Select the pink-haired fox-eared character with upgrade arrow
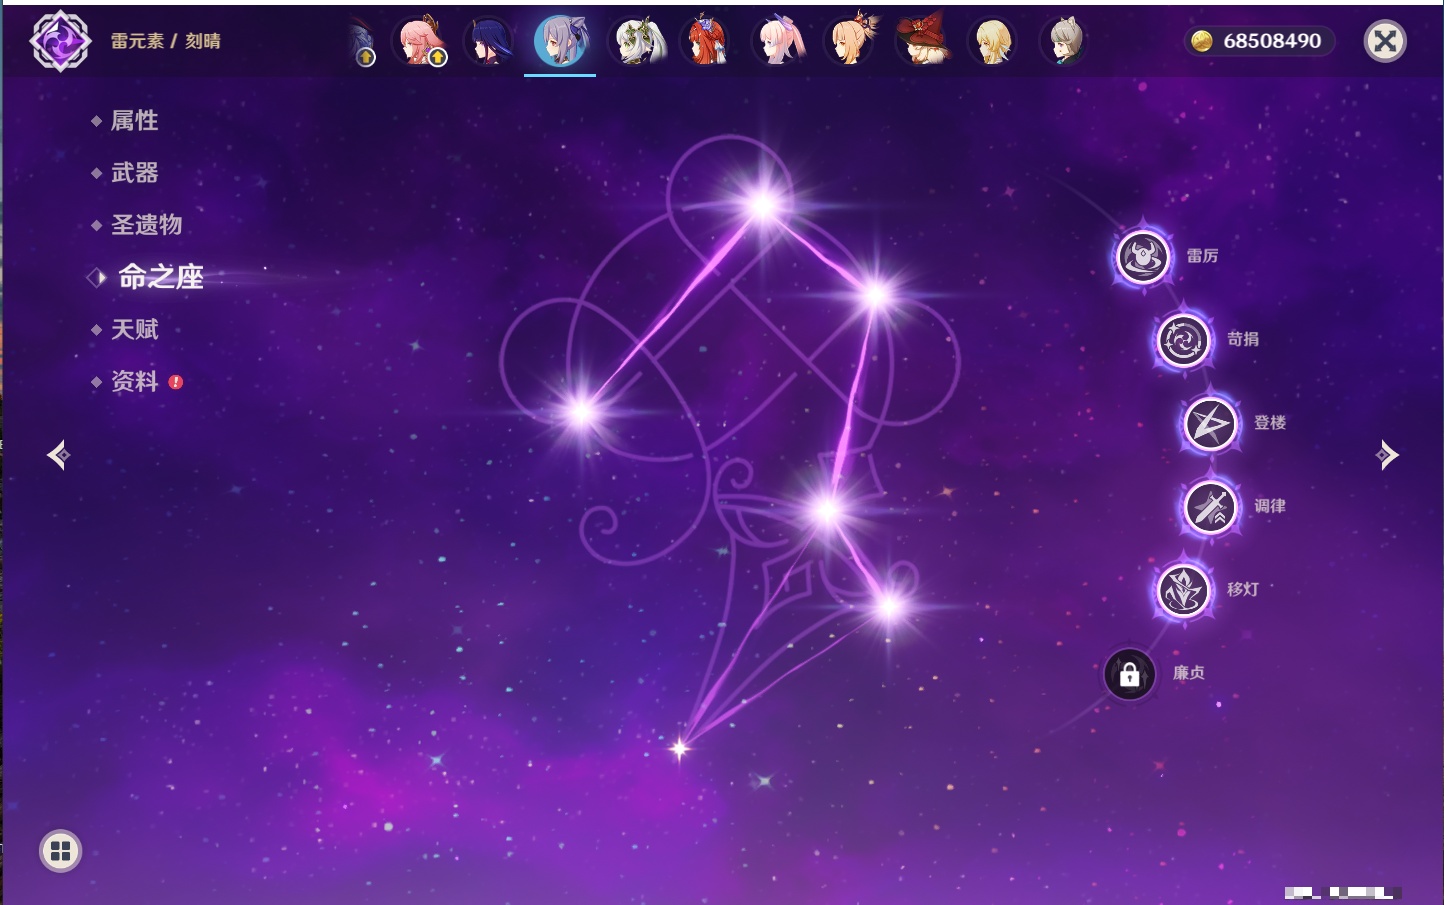 pos(420,41)
